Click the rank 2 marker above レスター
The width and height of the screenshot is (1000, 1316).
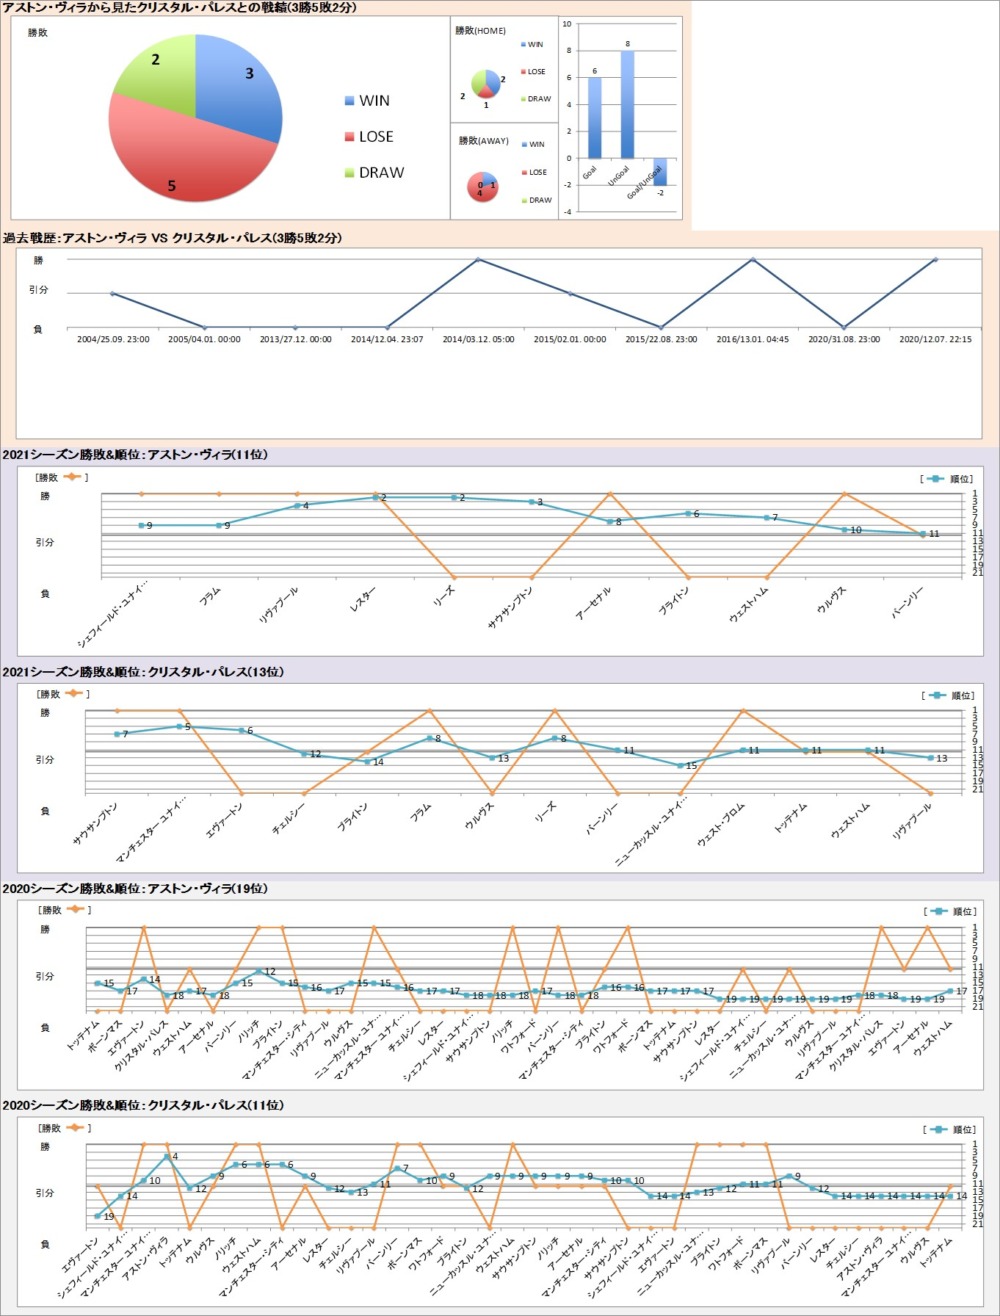374,497
